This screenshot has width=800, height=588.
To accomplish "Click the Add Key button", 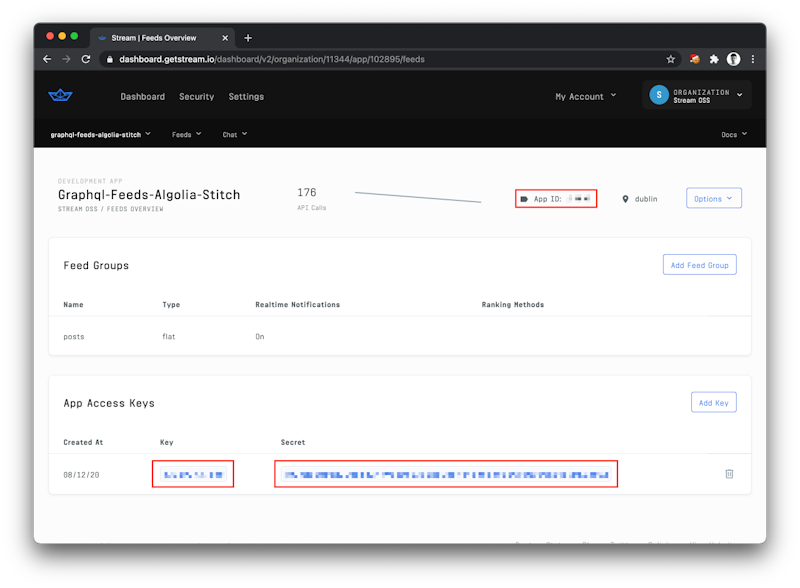I will tap(713, 402).
